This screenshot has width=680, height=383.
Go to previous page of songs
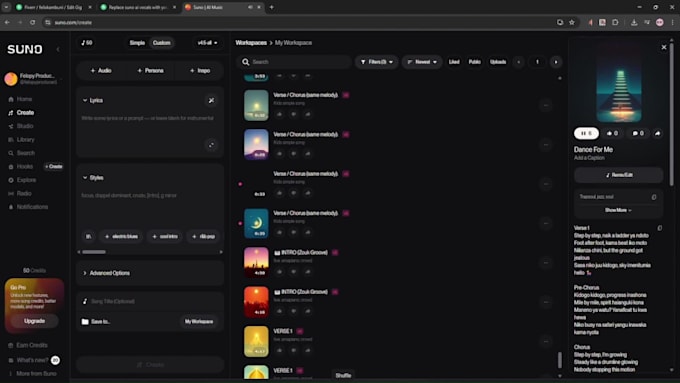(519, 62)
